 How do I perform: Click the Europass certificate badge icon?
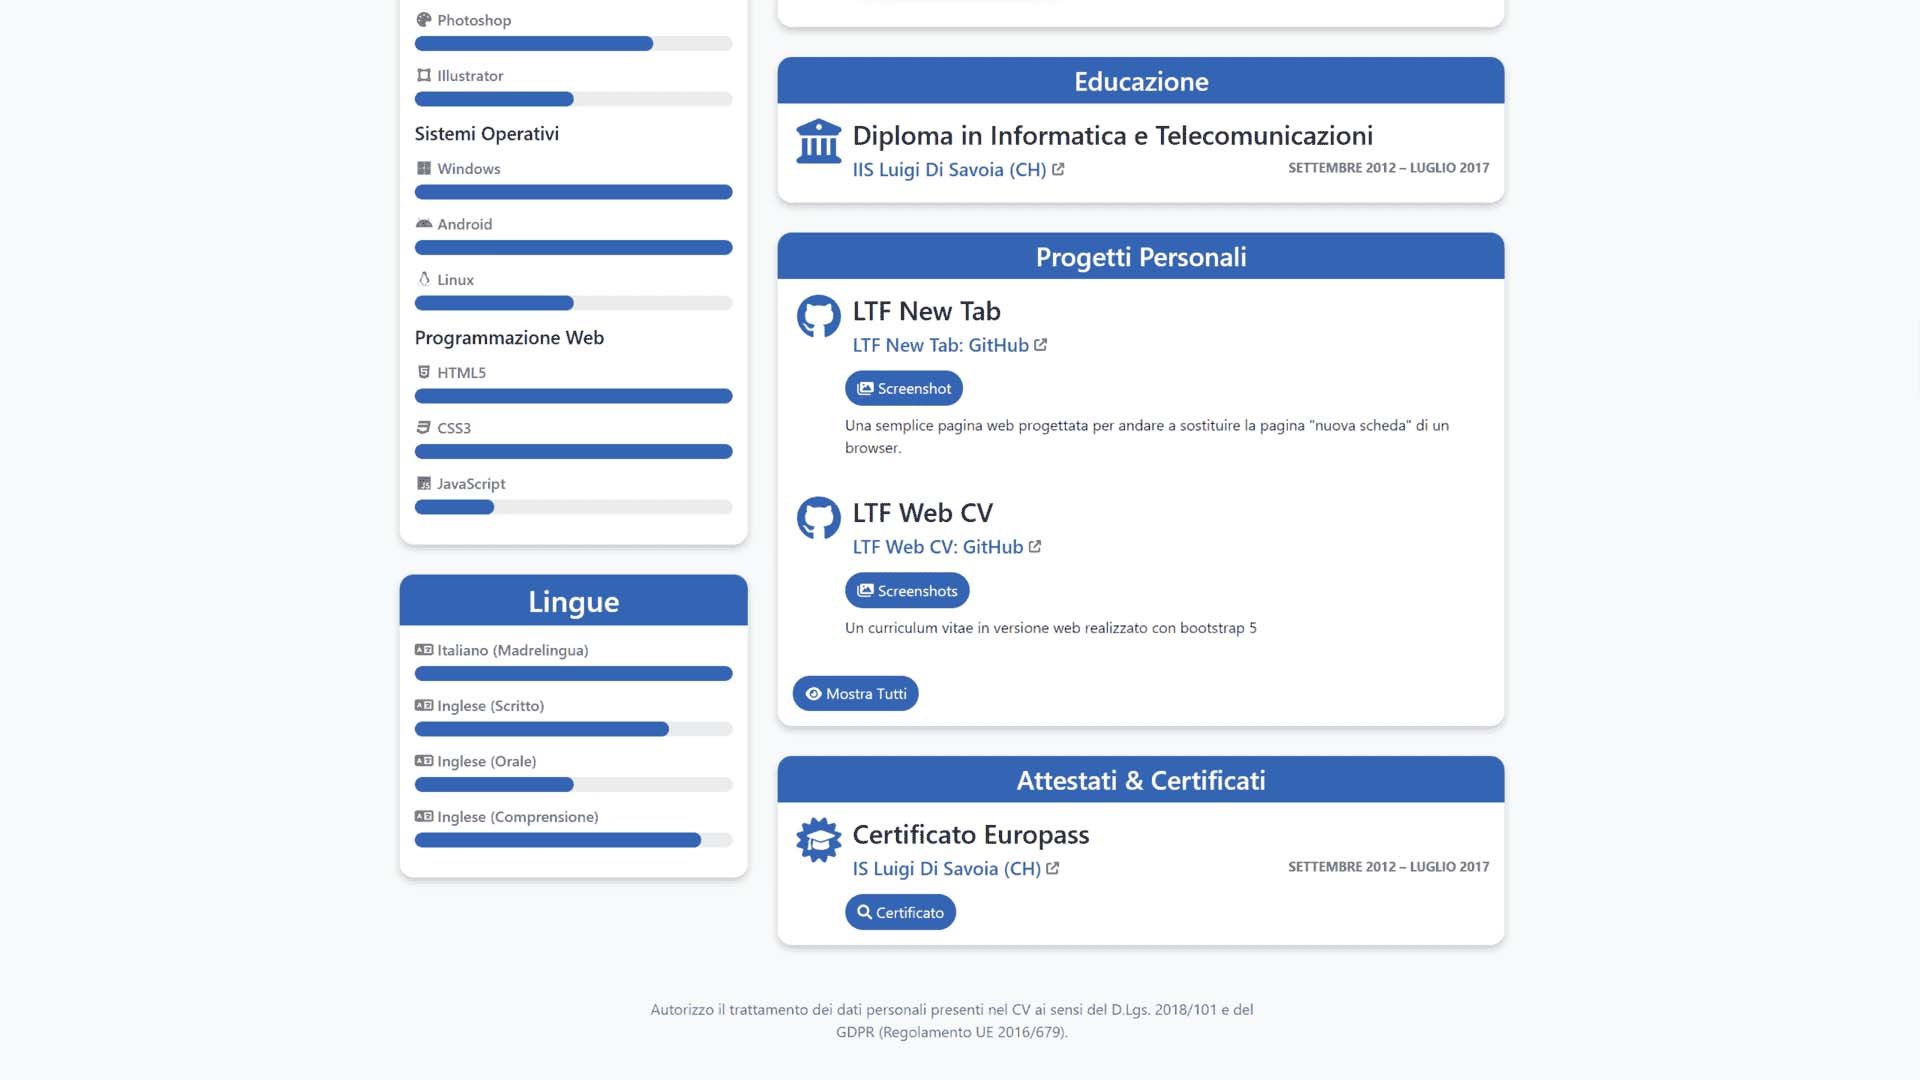(818, 840)
